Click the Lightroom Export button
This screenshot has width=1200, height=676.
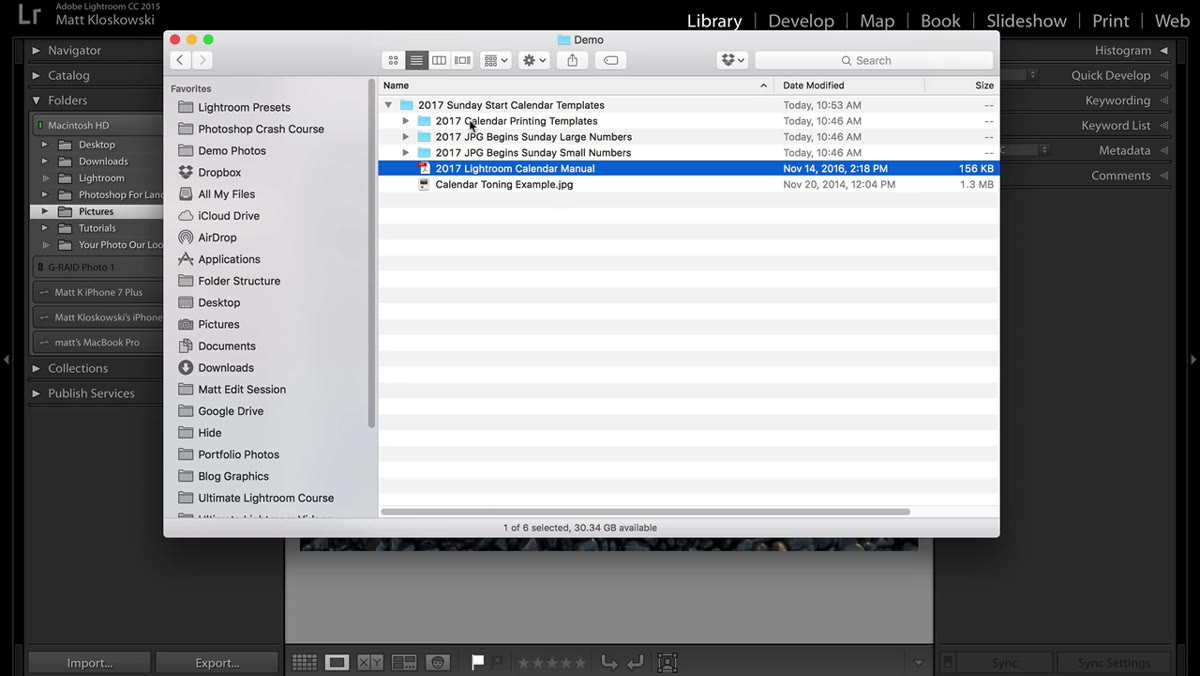(217, 662)
